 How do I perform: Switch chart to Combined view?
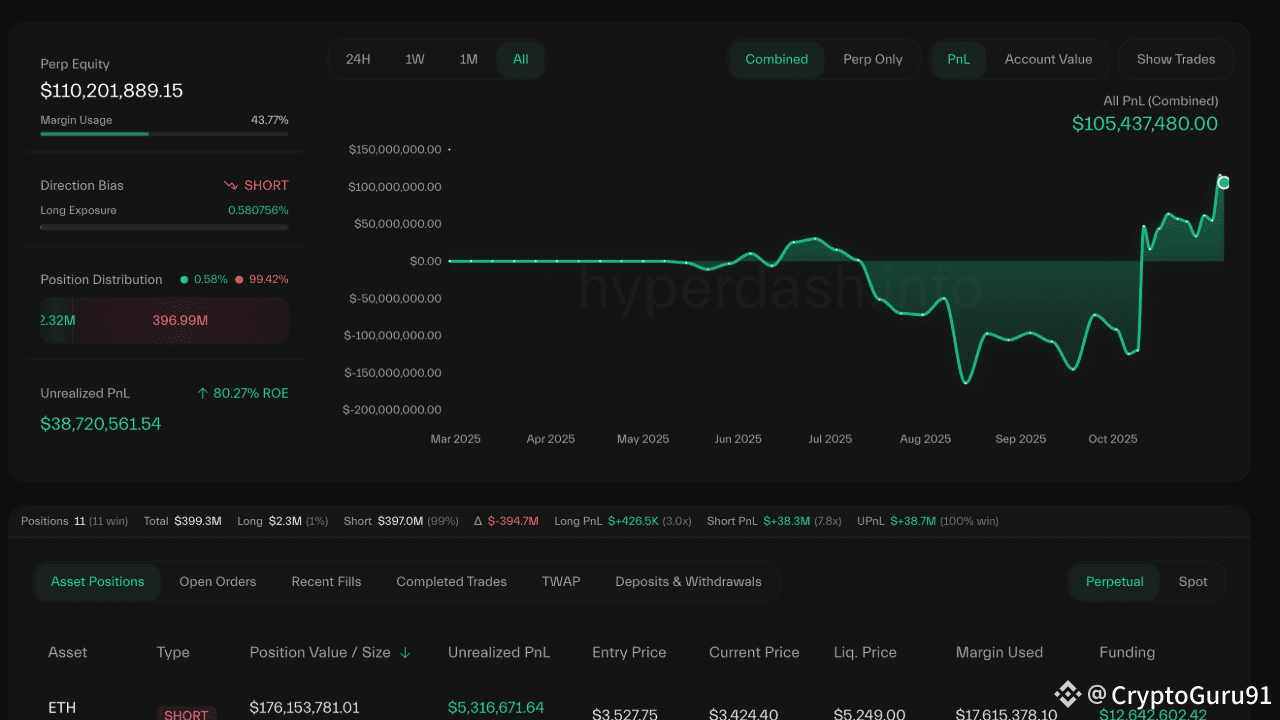click(x=777, y=59)
